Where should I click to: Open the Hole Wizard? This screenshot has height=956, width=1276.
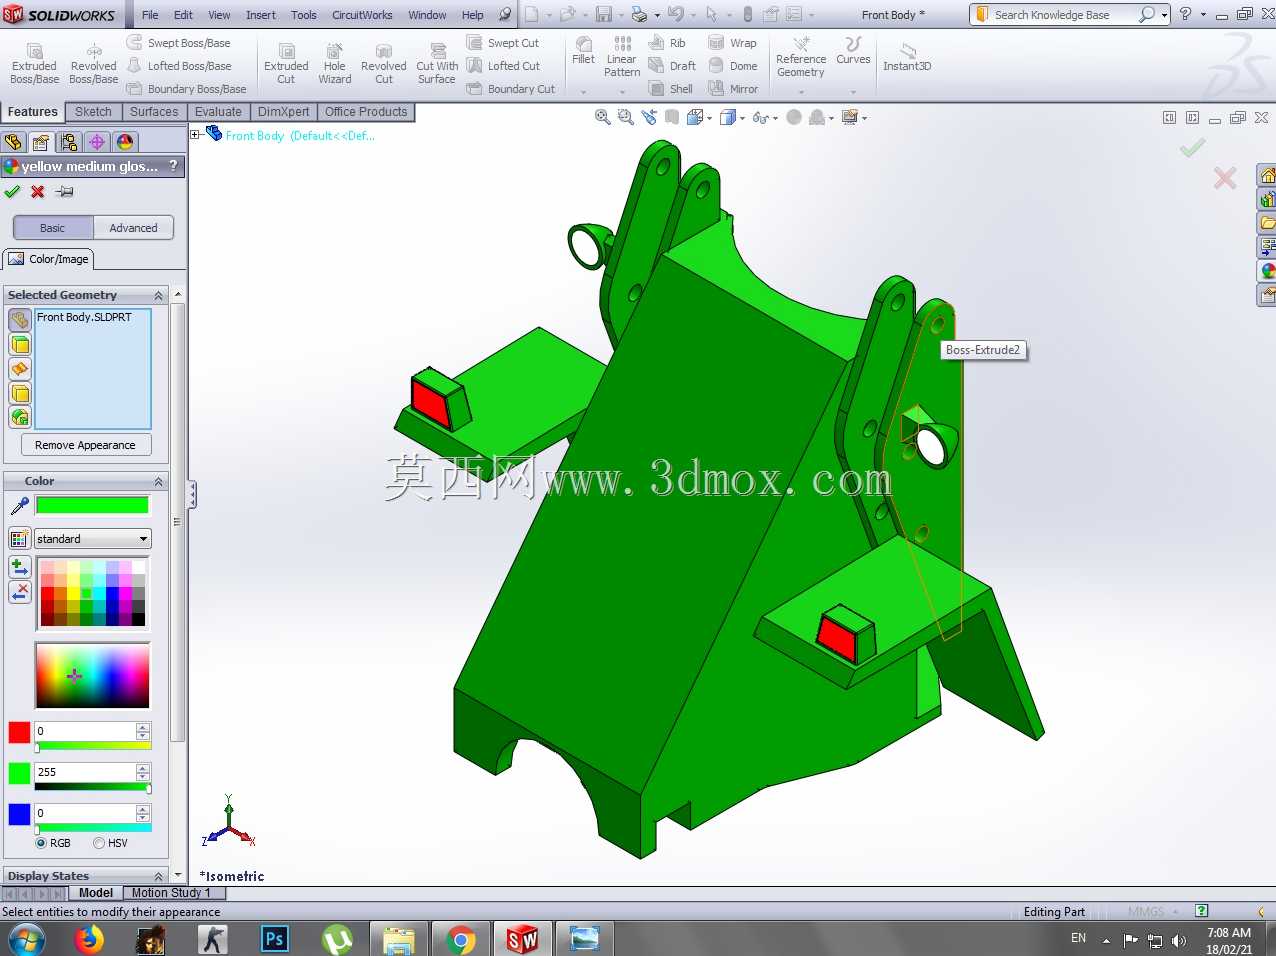pos(335,64)
